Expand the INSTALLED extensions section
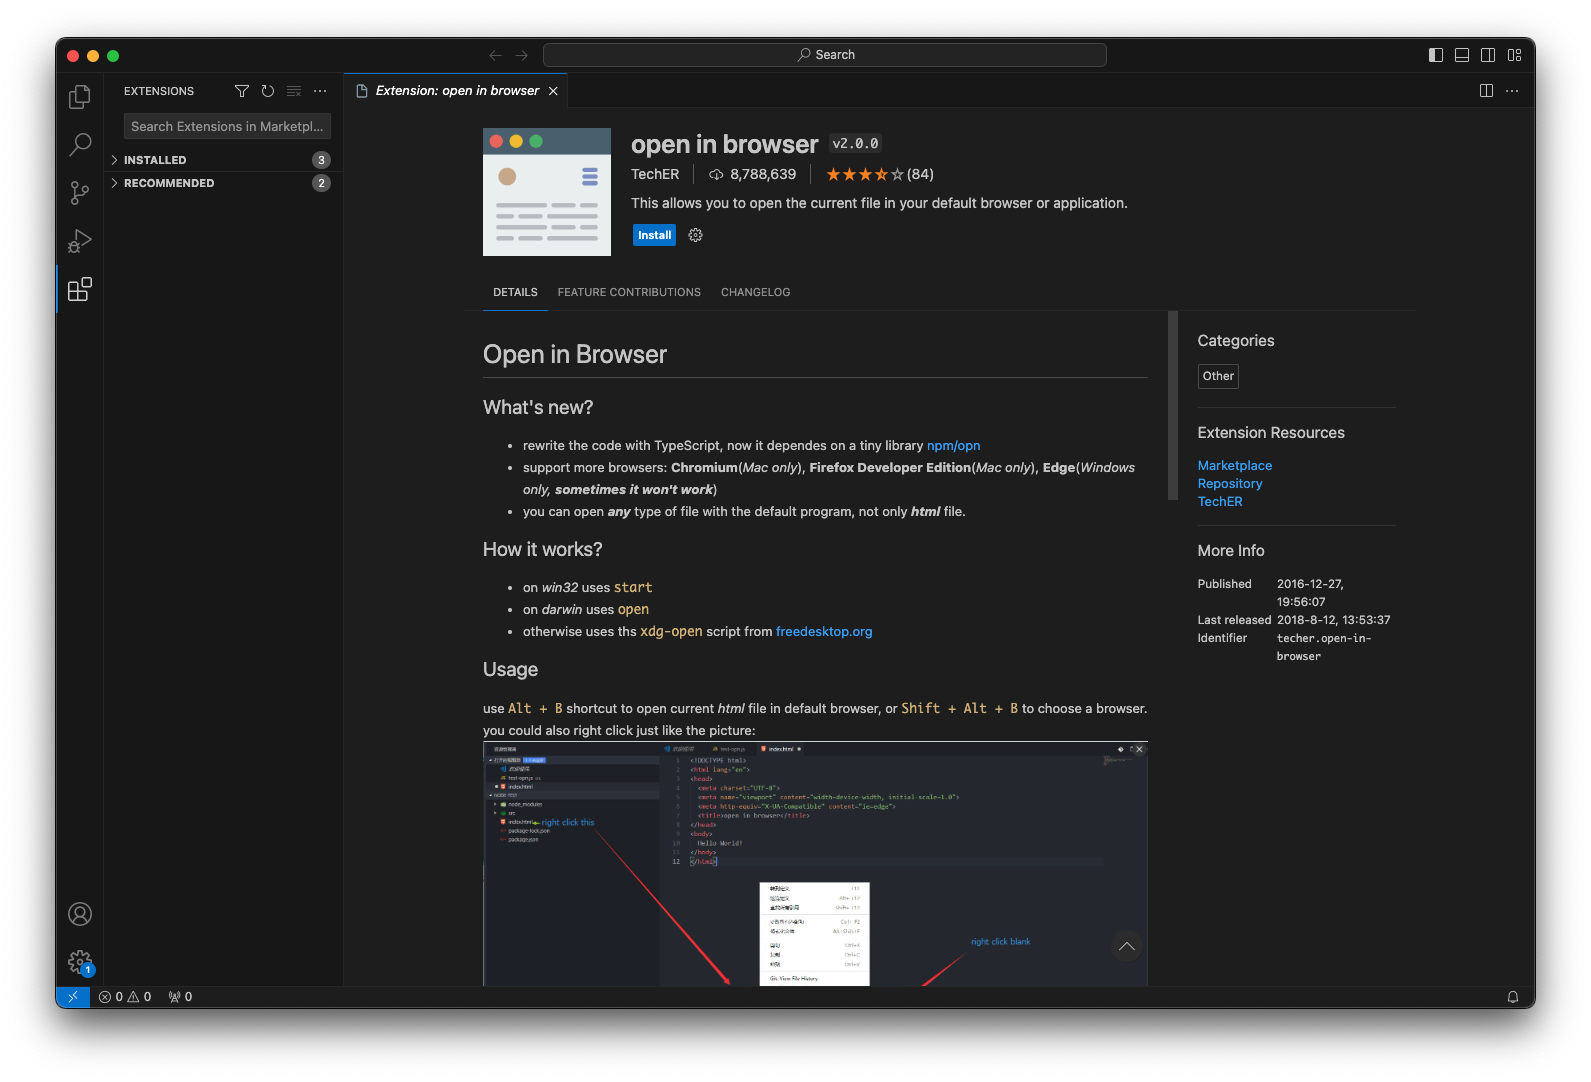The height and width of the screenshot is (1082, 1591). pyautogui.click(x=223, y=160)
